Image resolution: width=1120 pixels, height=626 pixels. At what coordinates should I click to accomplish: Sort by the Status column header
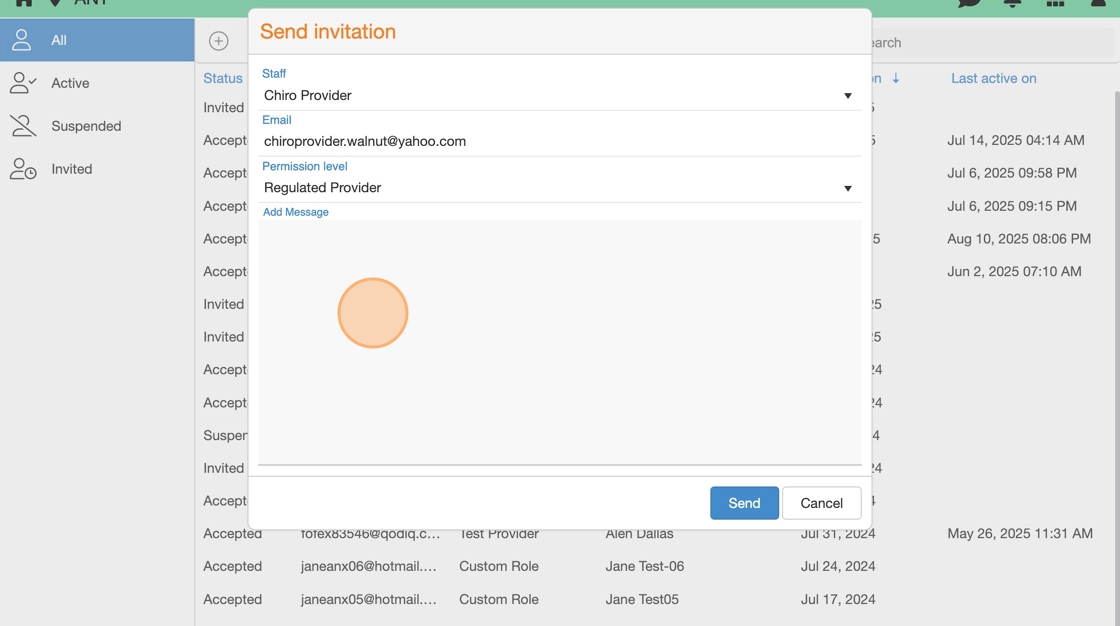pyautogui.click(x=222, y=78)
